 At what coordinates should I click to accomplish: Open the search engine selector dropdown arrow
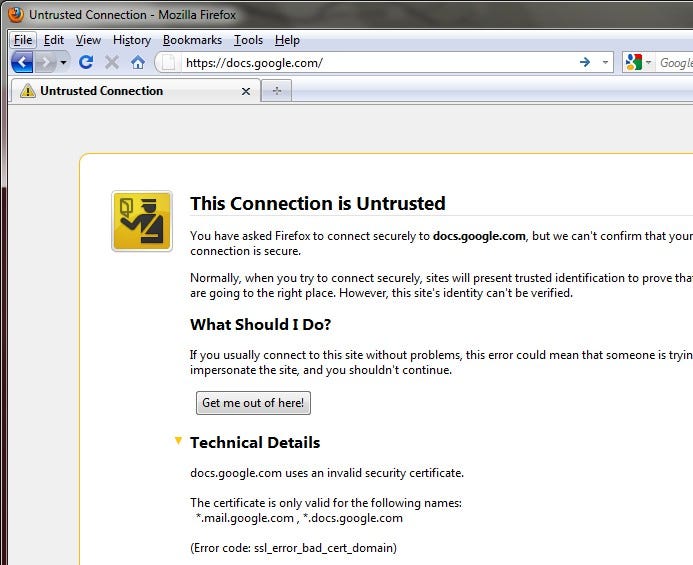point(648,62)
